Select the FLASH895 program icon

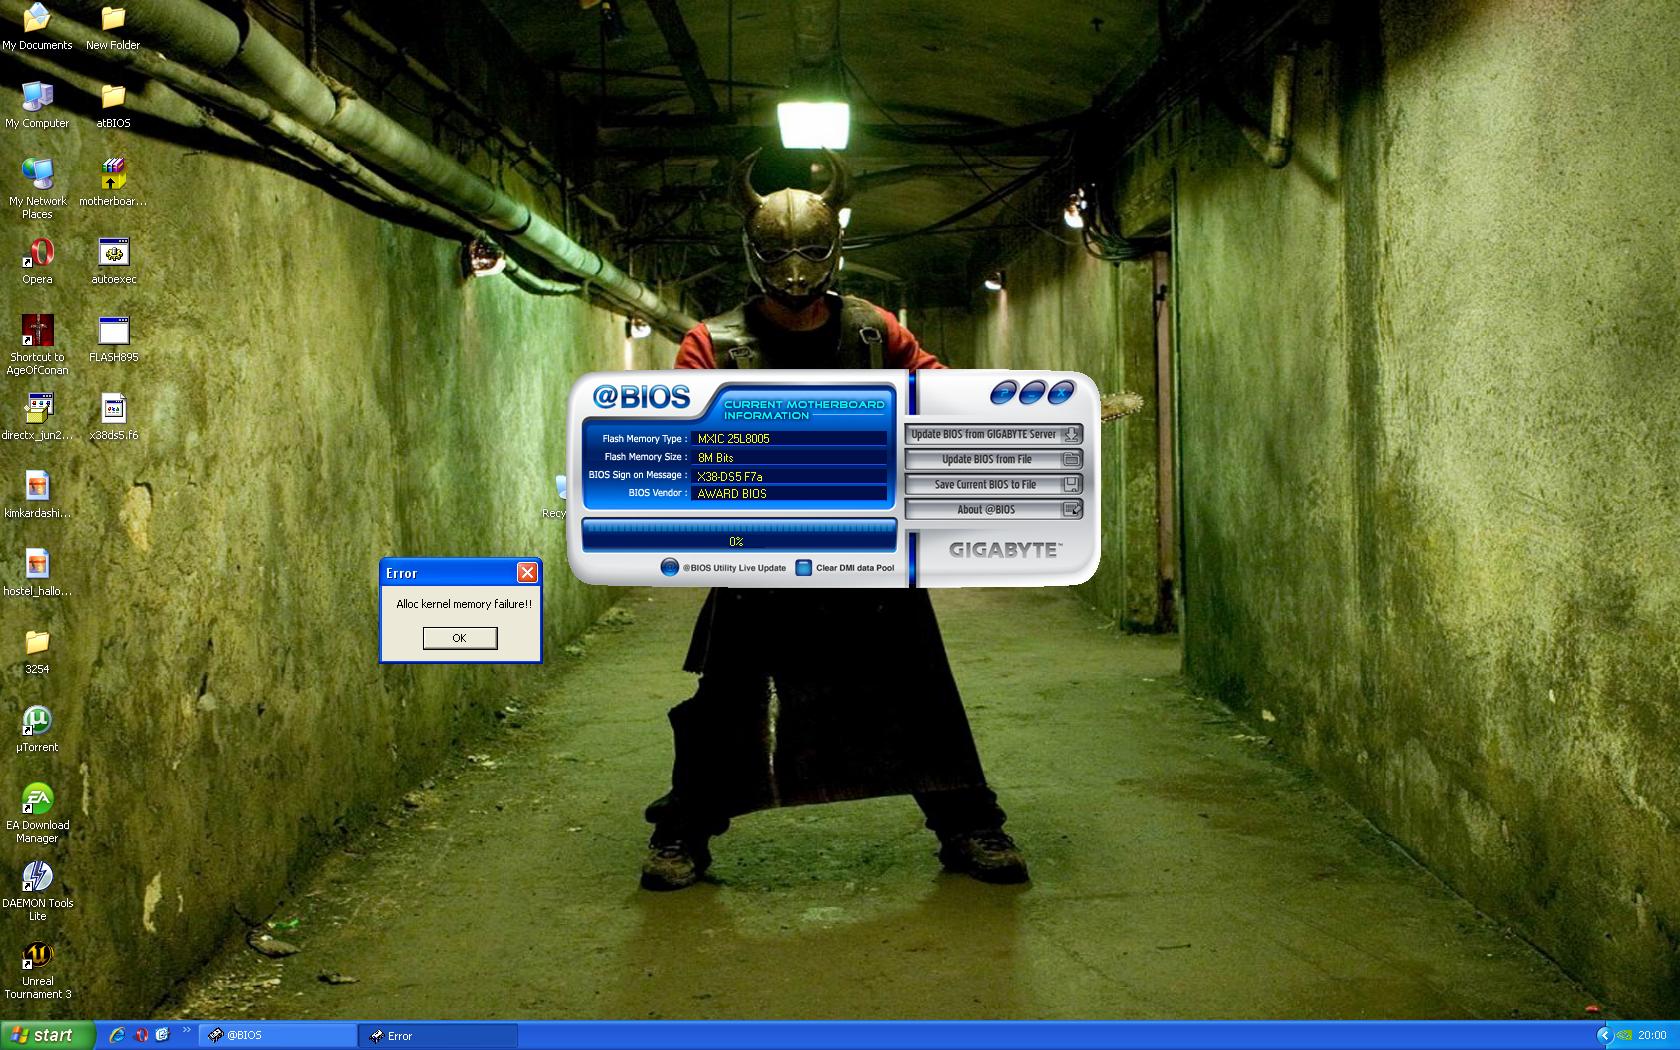(113, 339)
